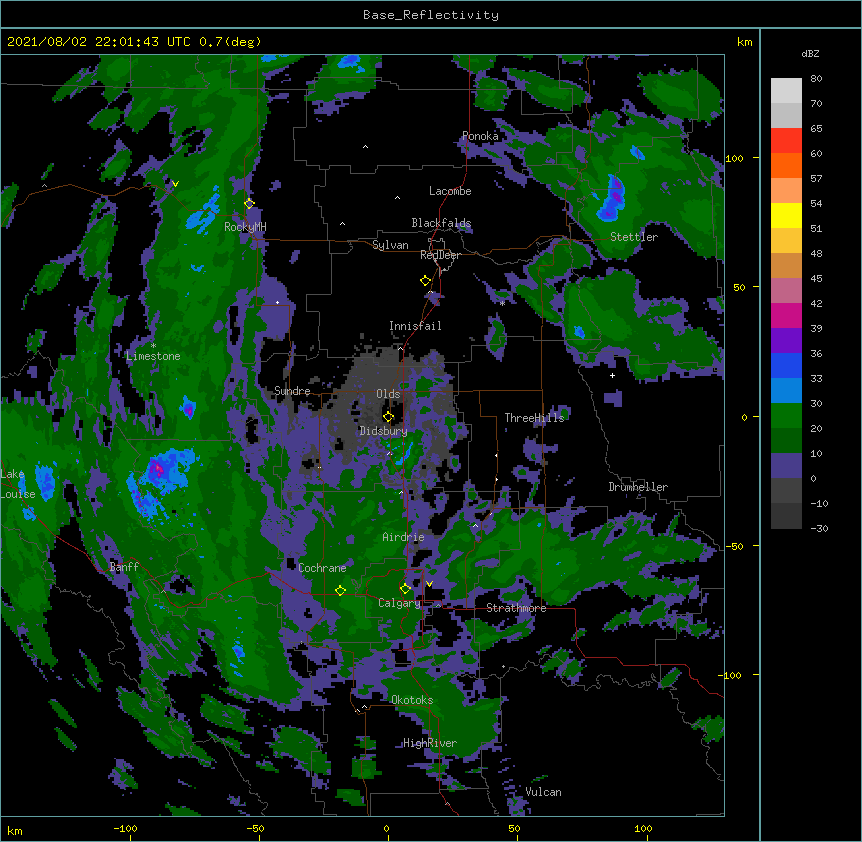The height and width of the screenshot is (842, 862).
Task: Click the Drumheller label
Action: click(638, 487)
